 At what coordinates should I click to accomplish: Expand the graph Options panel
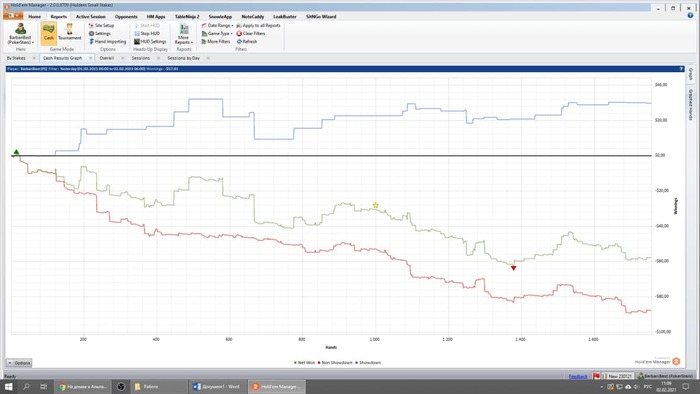pyautogui.click(x=19, y=363)
